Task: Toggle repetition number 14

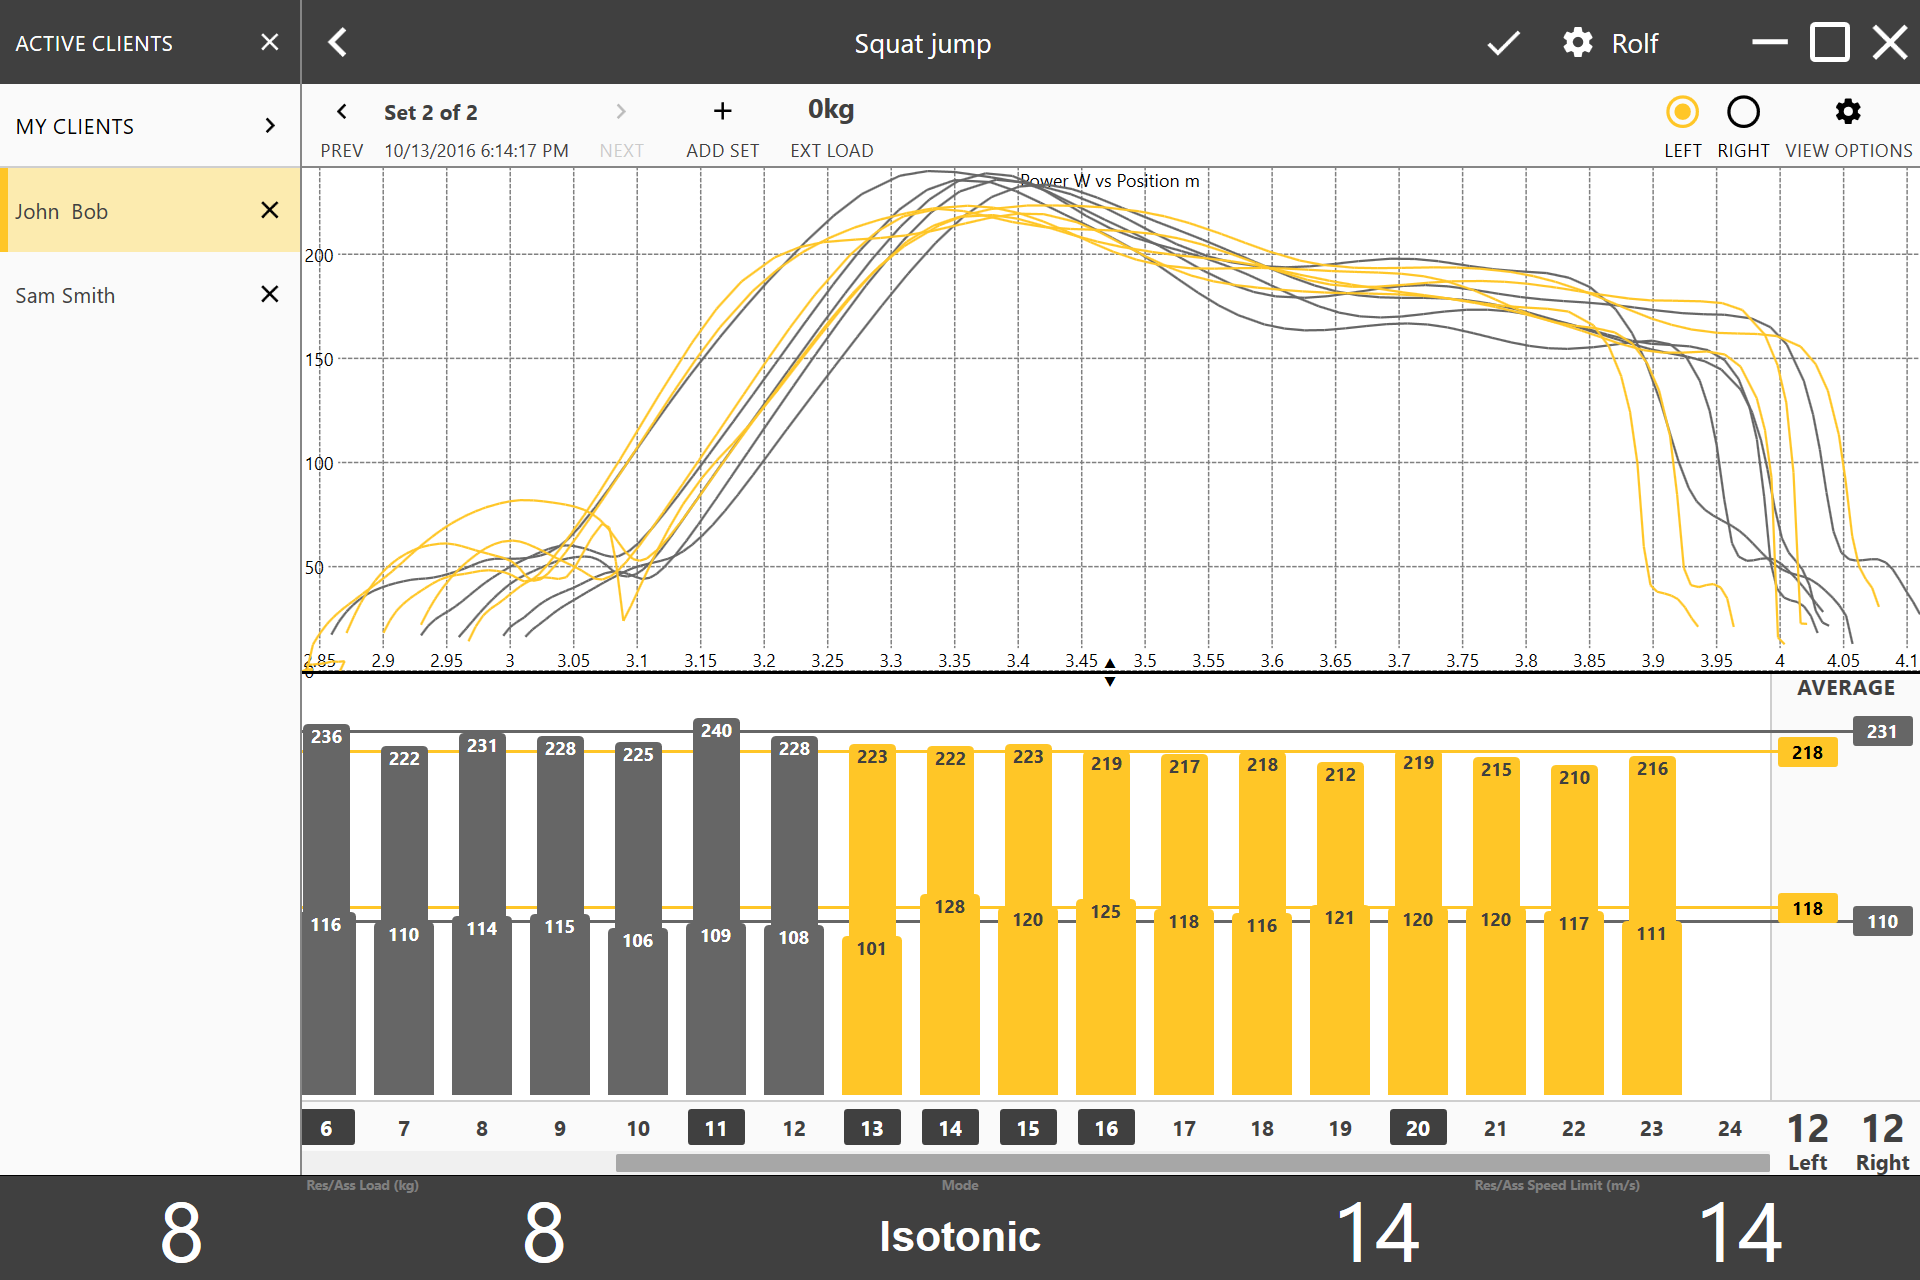Action: tap(950, 1128)
